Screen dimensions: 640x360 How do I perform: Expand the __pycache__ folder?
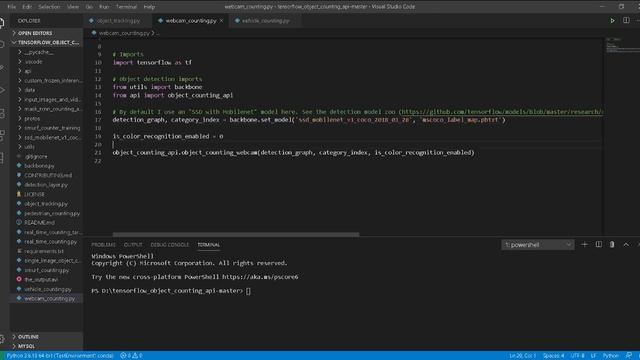pos(38,52)
